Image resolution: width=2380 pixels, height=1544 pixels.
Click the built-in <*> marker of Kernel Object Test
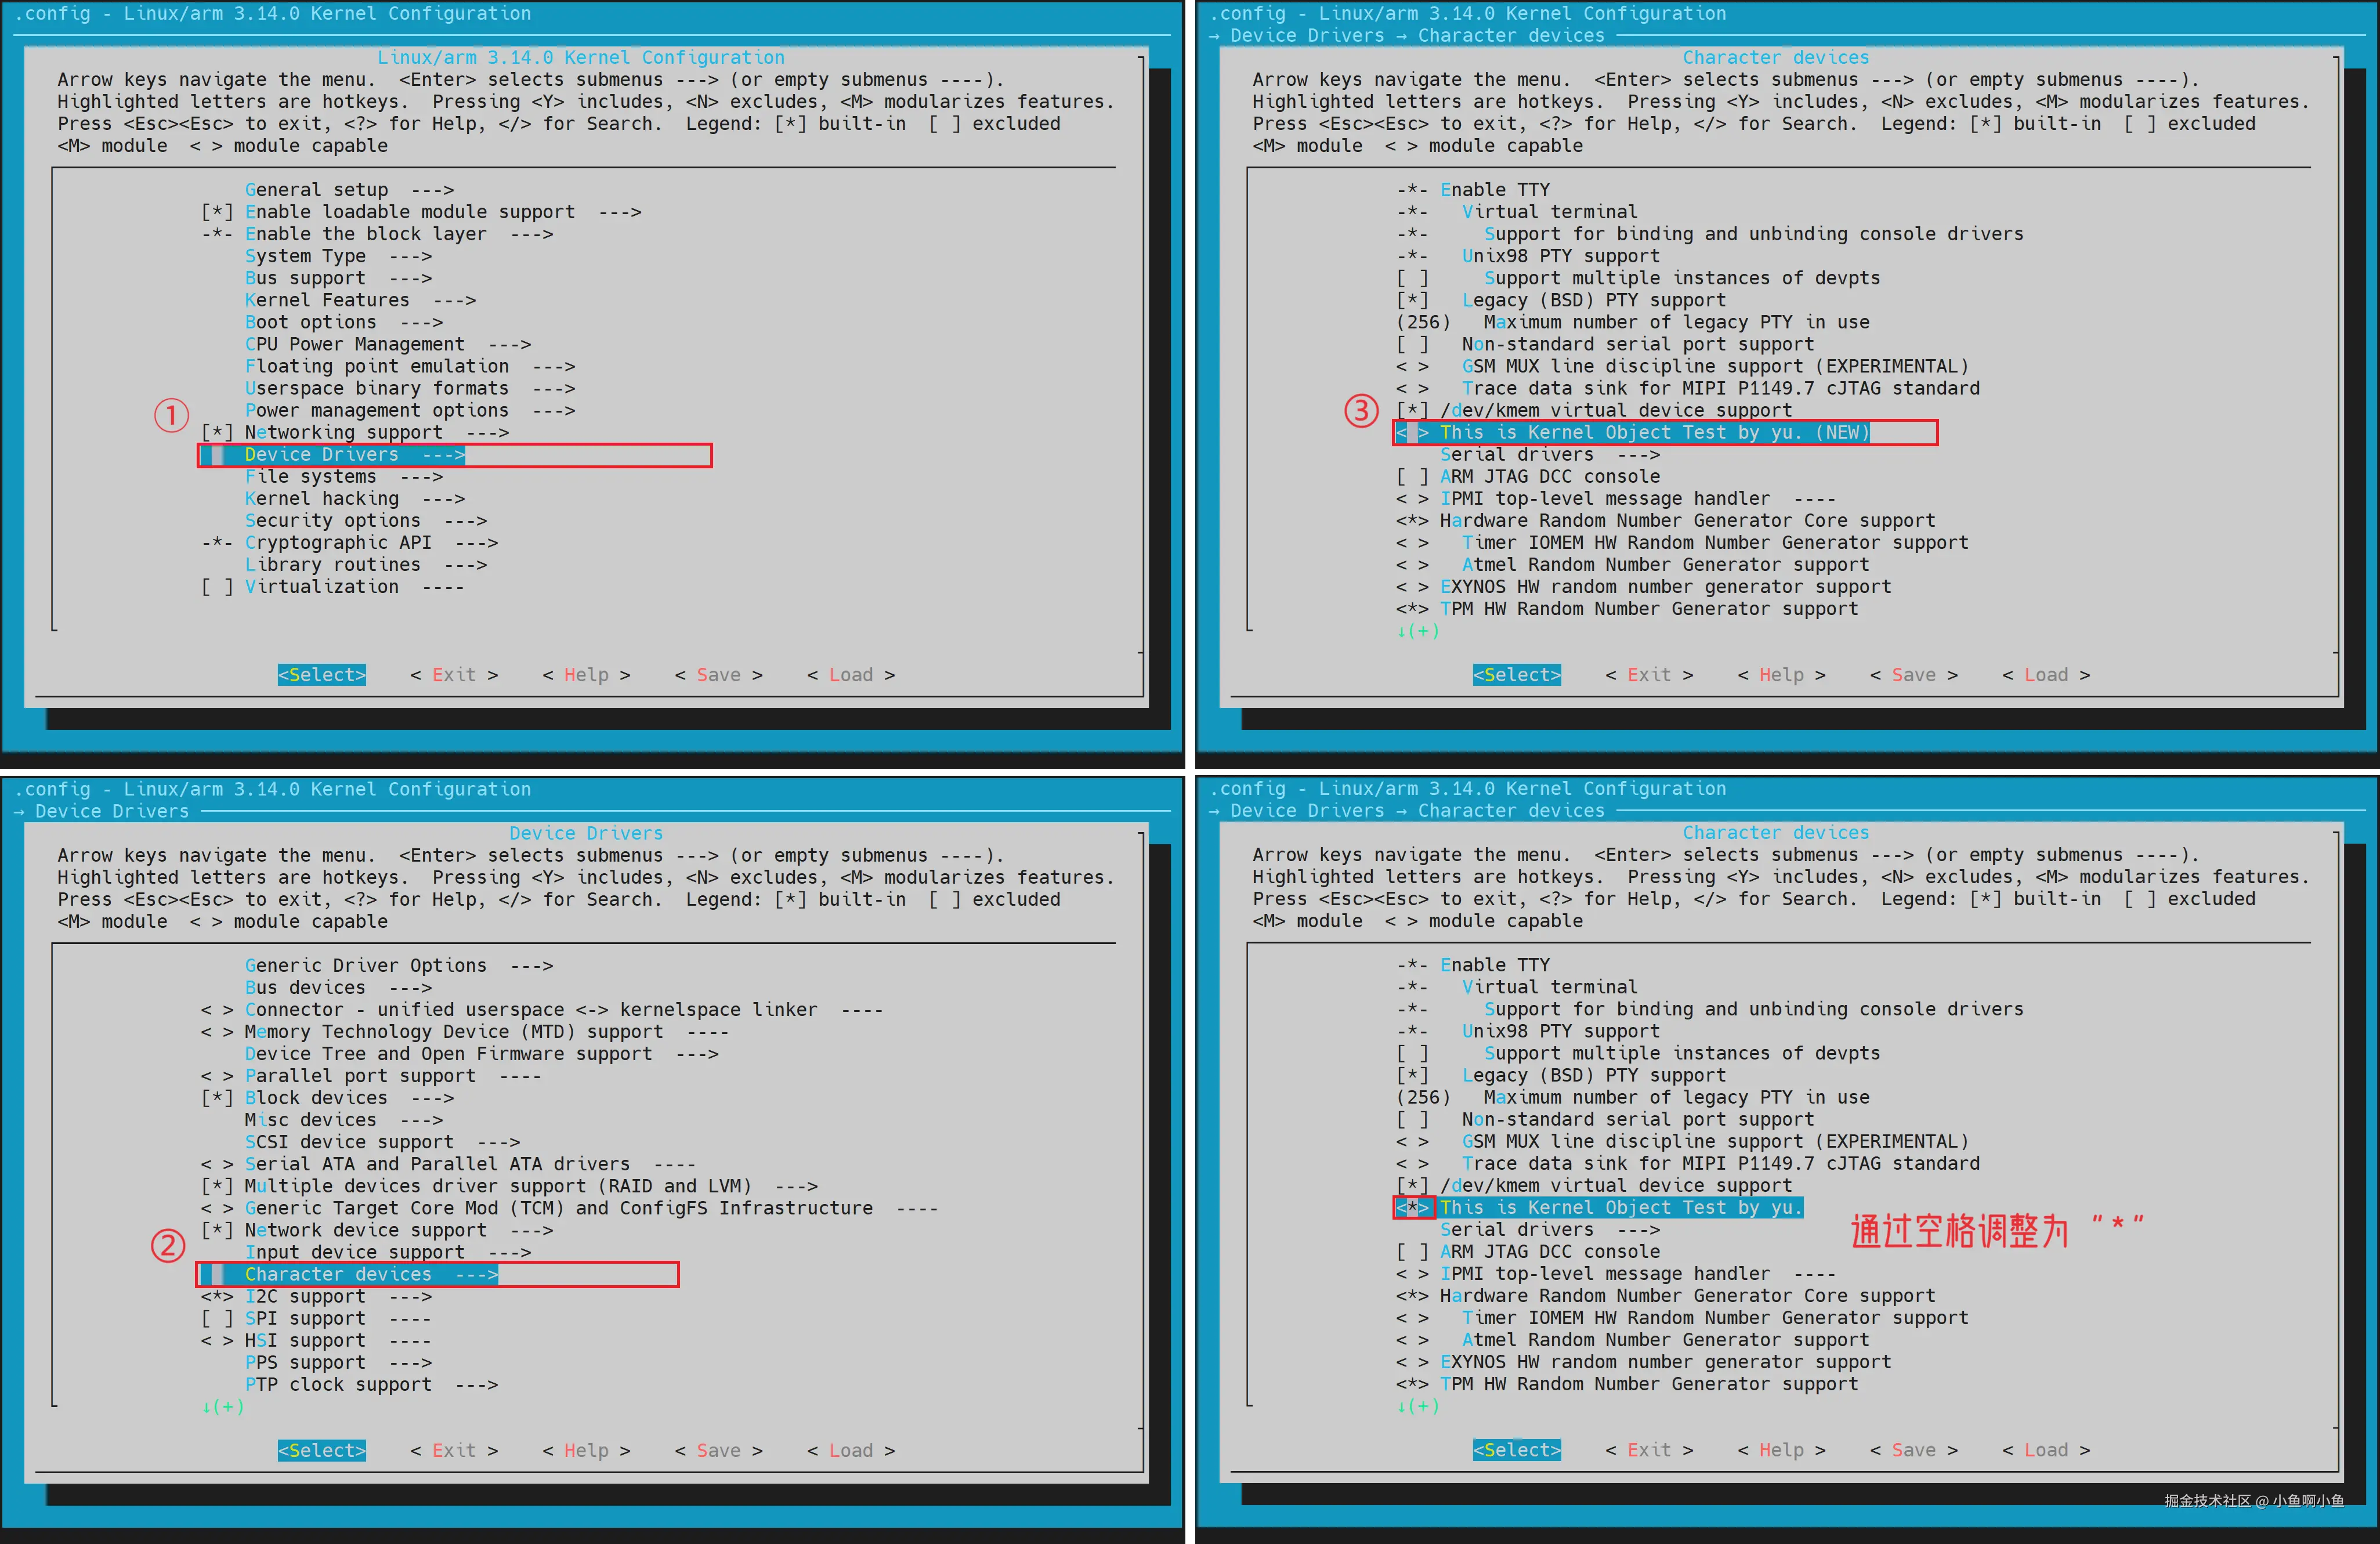click(1413, 1208)
